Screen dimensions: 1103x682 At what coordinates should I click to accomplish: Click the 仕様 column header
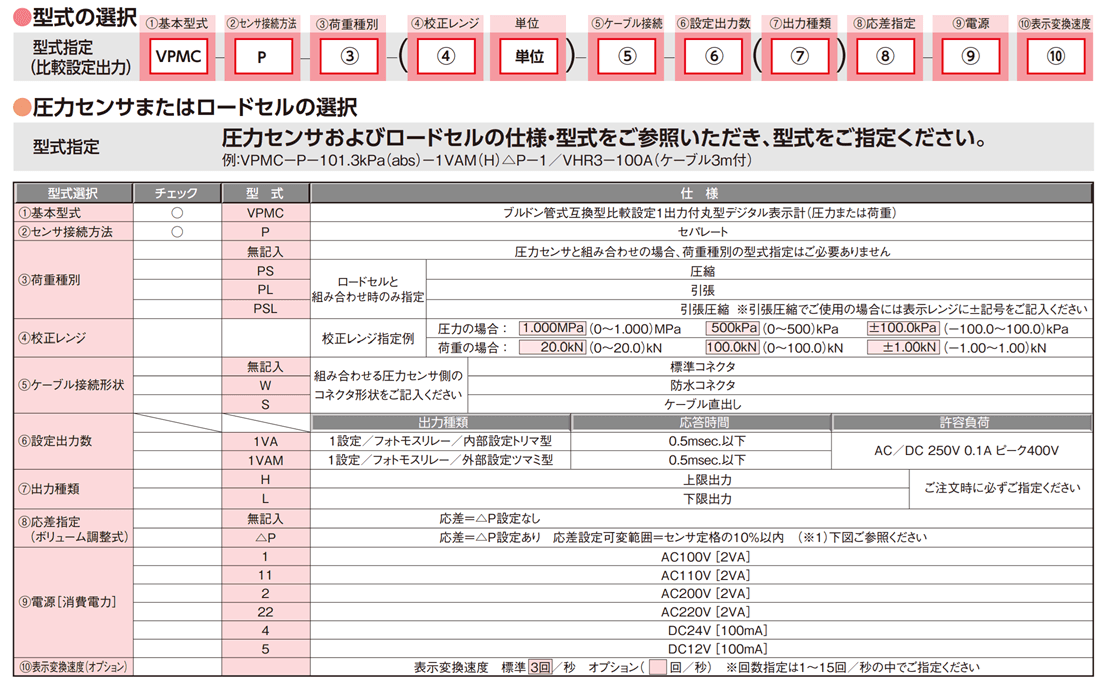tap(701, 193)
